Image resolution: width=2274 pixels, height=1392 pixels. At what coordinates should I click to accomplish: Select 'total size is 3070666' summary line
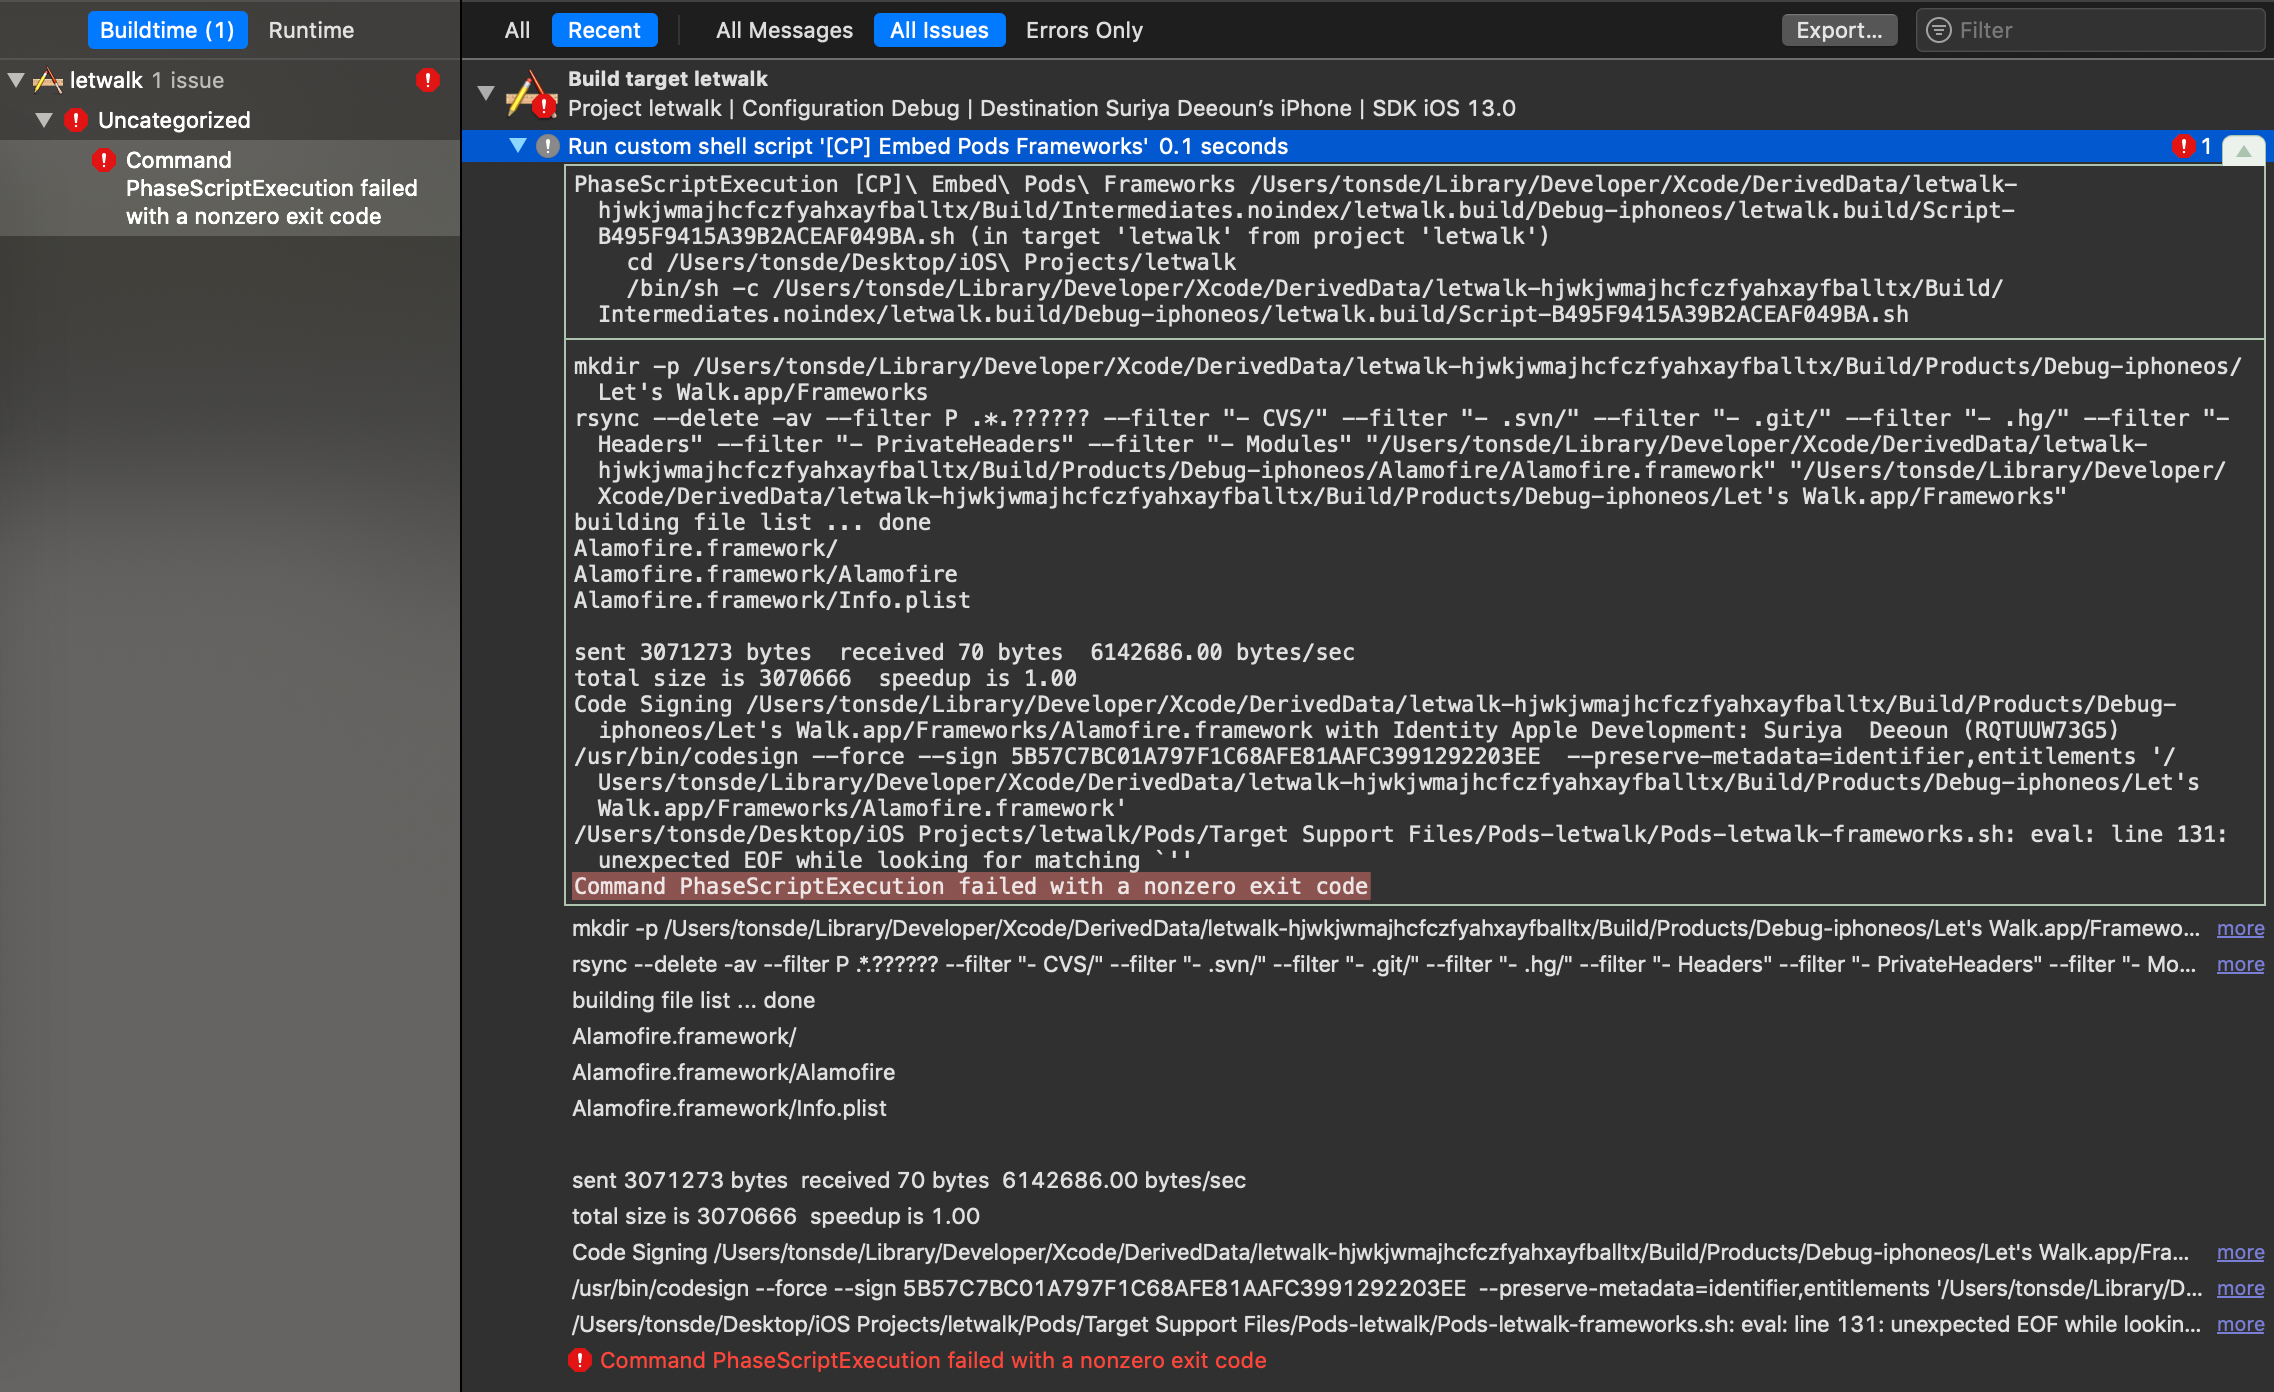(775, 1216)
